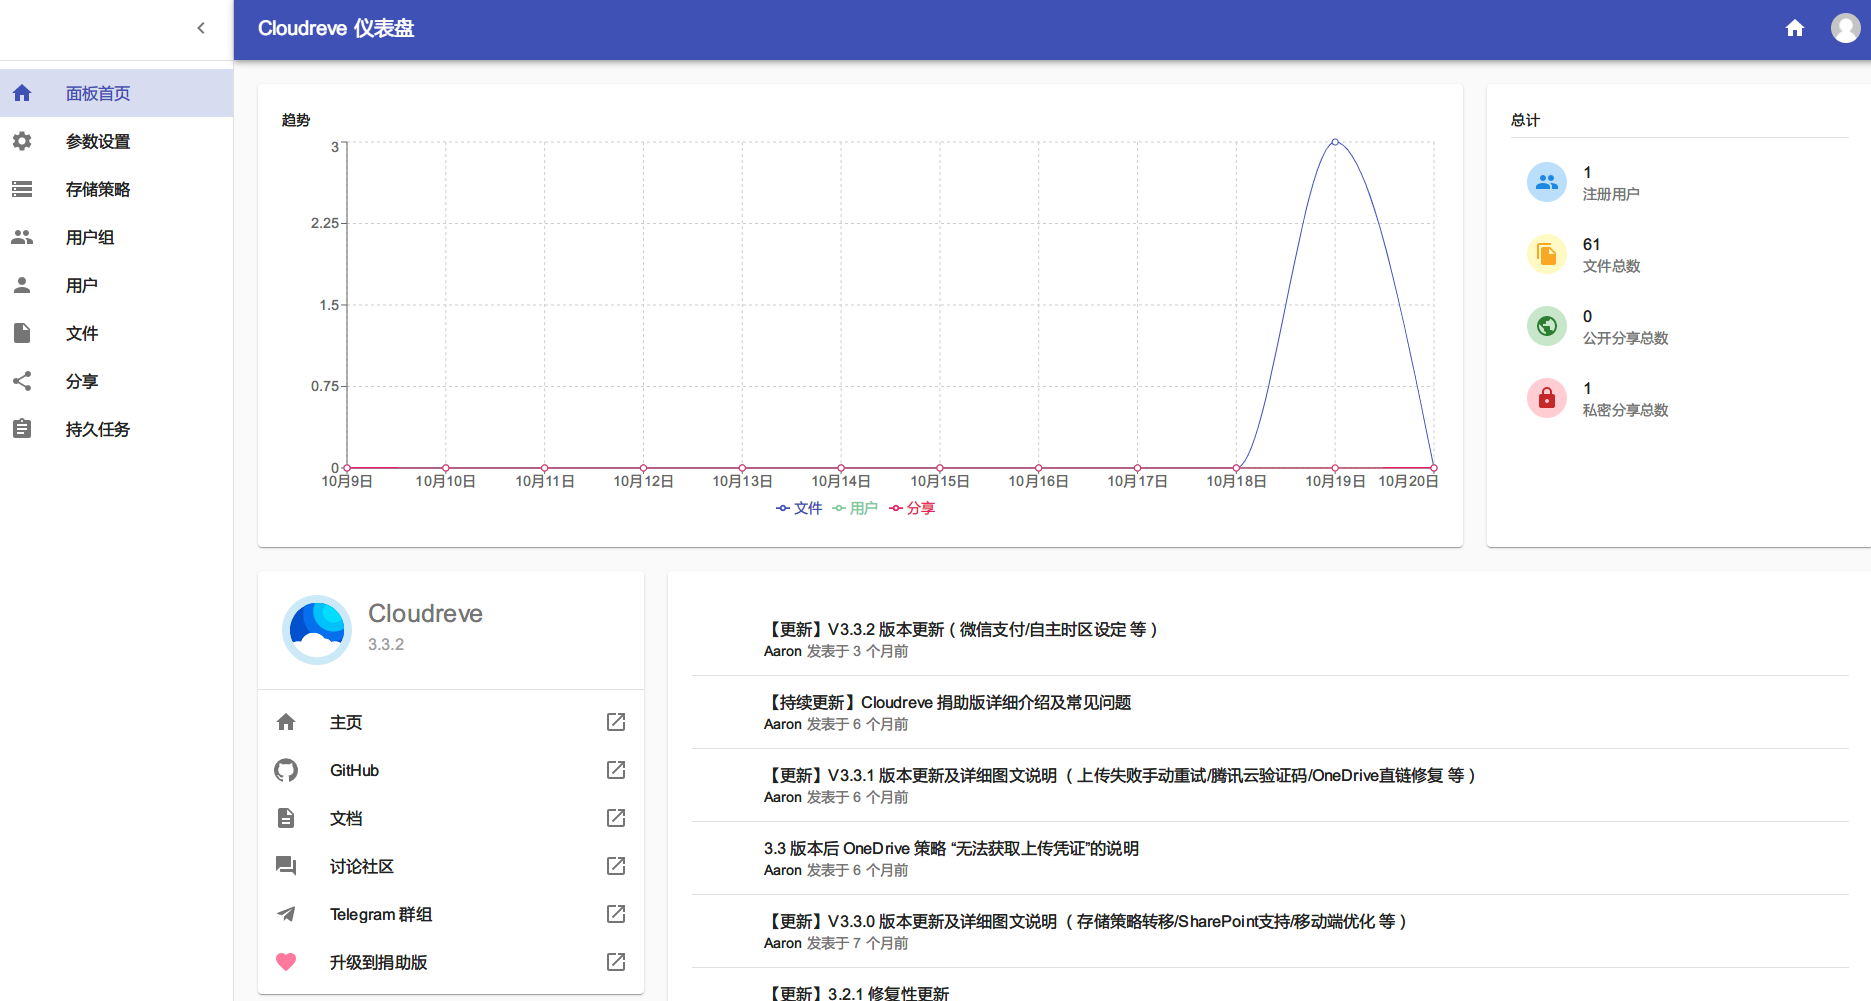Viewport: 1871px width, 1001px height.
Task: Open V3.3.0 版本更新及详细图文说明 post
Action: pyautogui.click(x=1085, y=921)
